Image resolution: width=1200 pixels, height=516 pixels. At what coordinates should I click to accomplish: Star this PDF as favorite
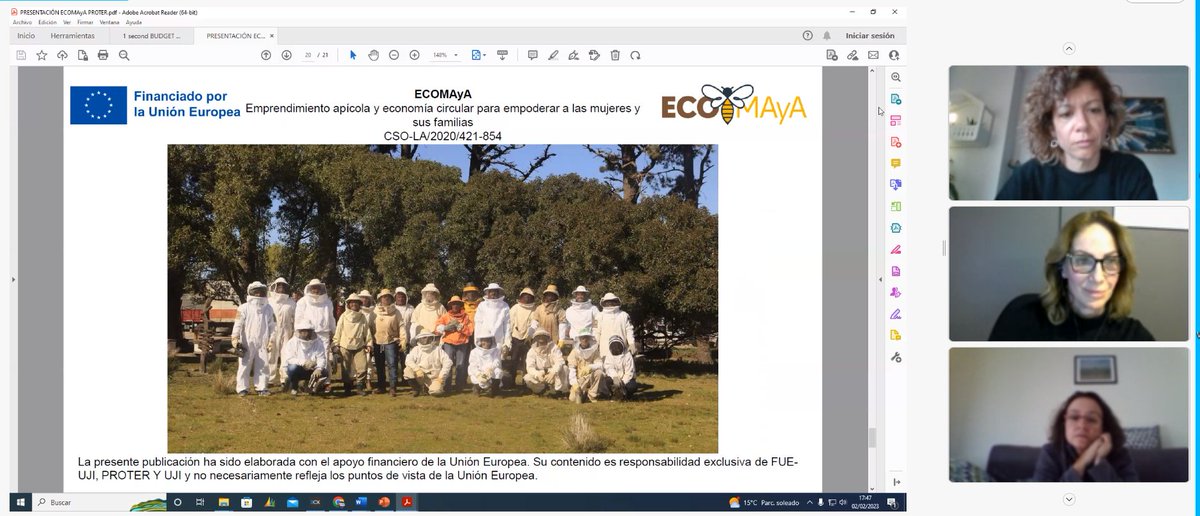coord(41,55)
